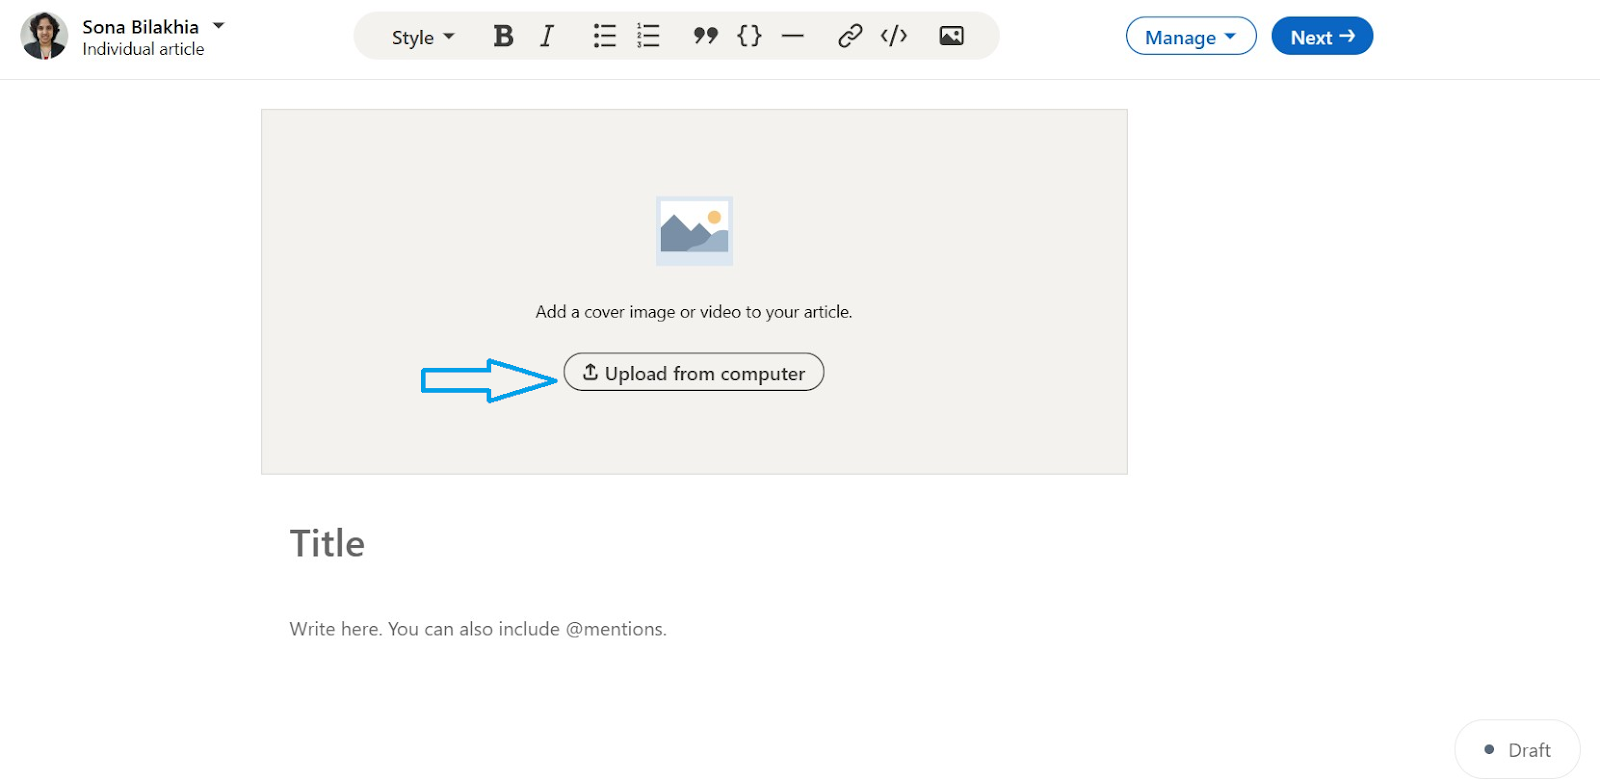Screen dimensions: 1600x780
Task: Insert an image from the toolbar
Action: pos(951,37)
